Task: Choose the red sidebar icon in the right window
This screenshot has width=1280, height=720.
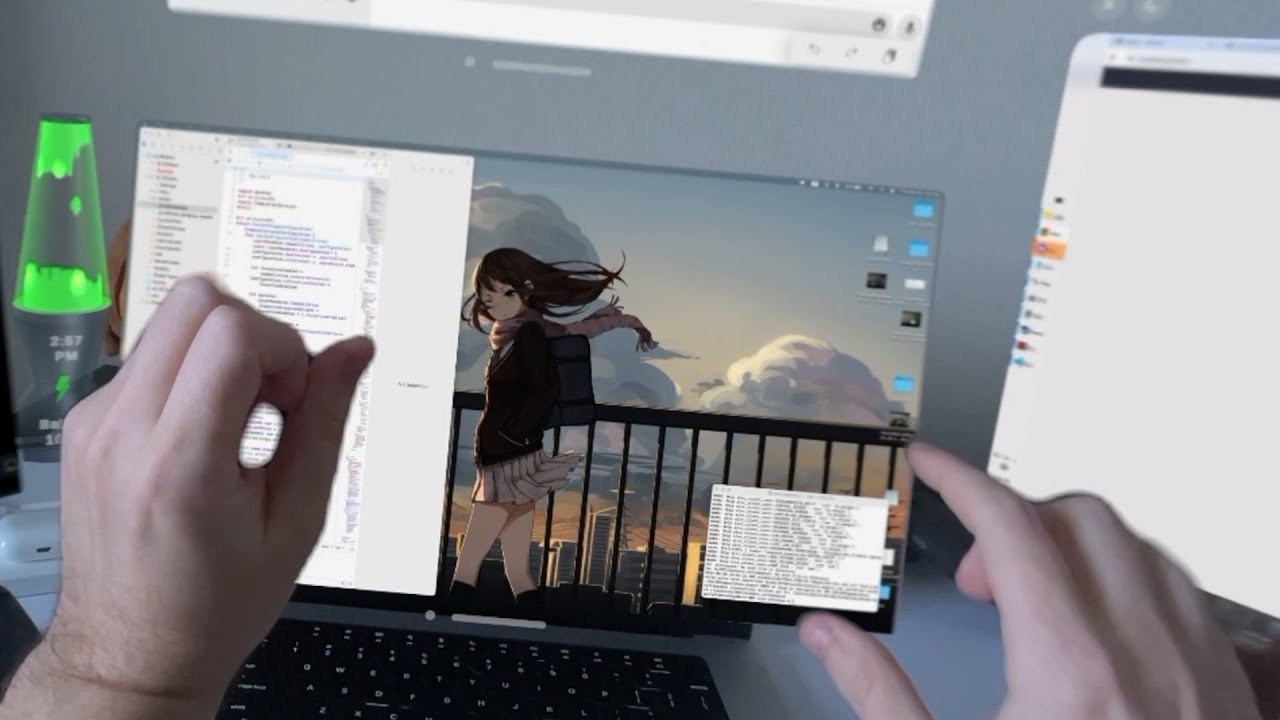Action: coord(1023,346)
